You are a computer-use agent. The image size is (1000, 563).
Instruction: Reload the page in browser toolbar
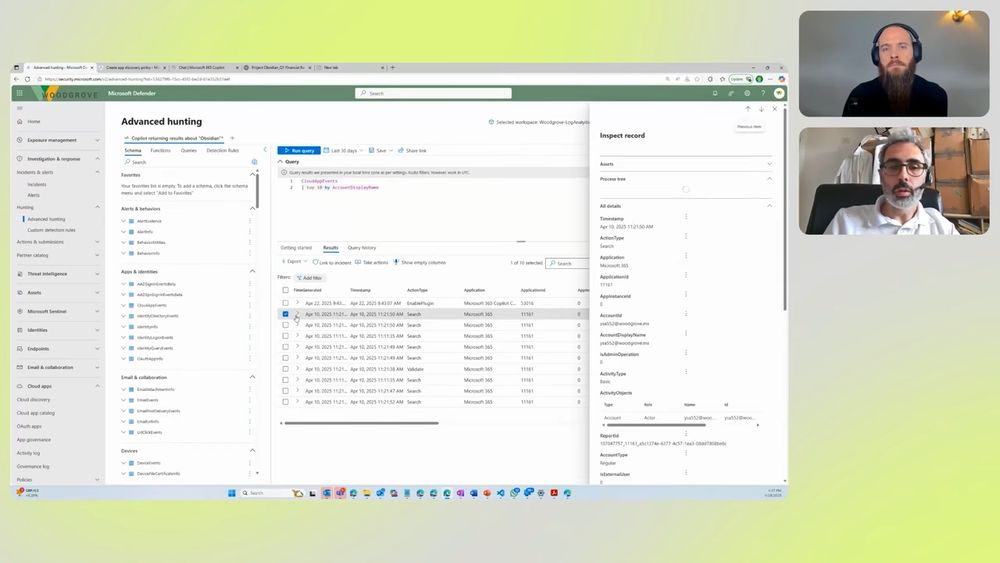click(x=27, y=79)
